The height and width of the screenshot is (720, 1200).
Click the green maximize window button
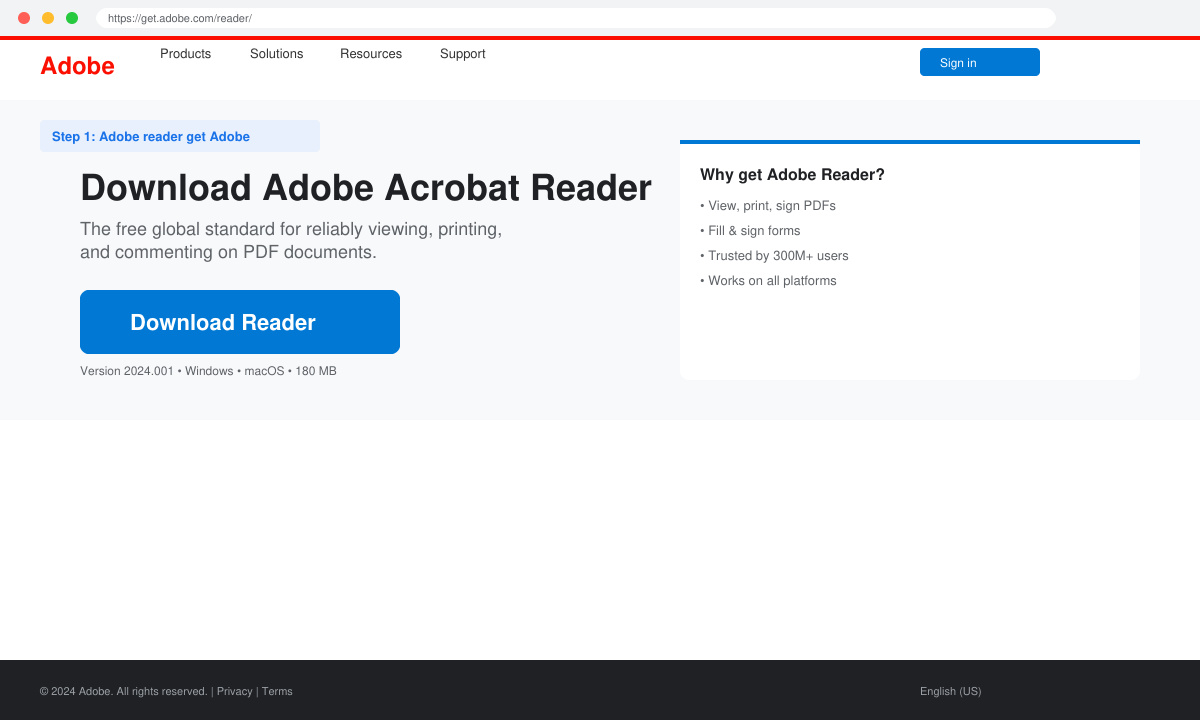pos(72,18)
